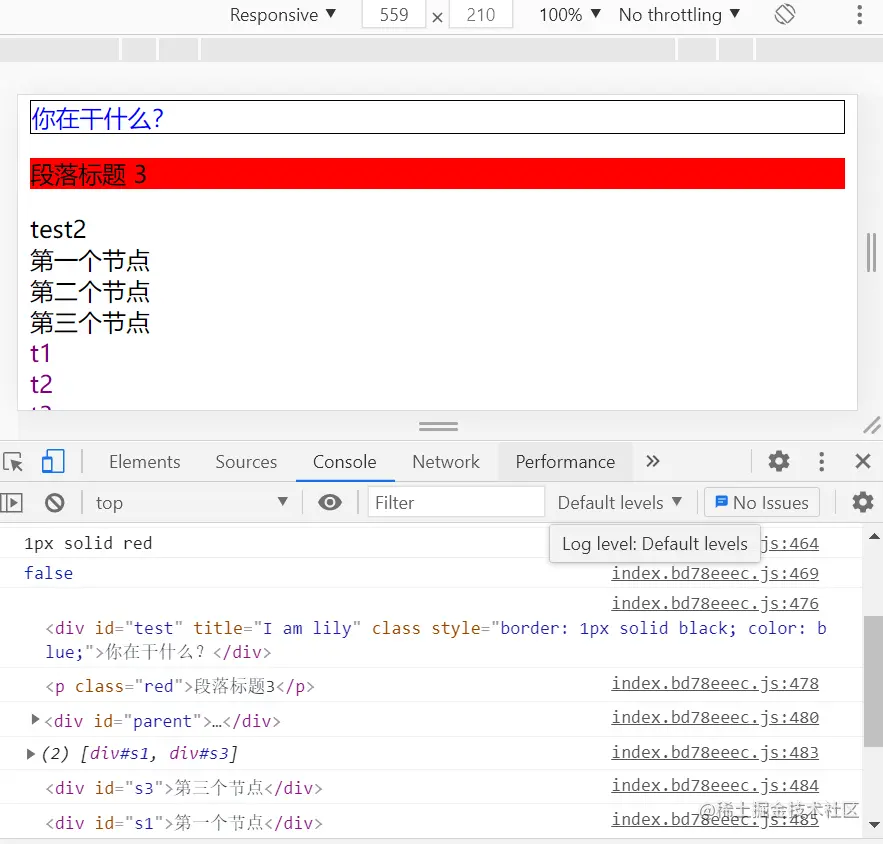Image resolution: width=883 pixels, height=844 pixels.
Task: Click the viewport corner resize handle
Action: pos(872,425)
